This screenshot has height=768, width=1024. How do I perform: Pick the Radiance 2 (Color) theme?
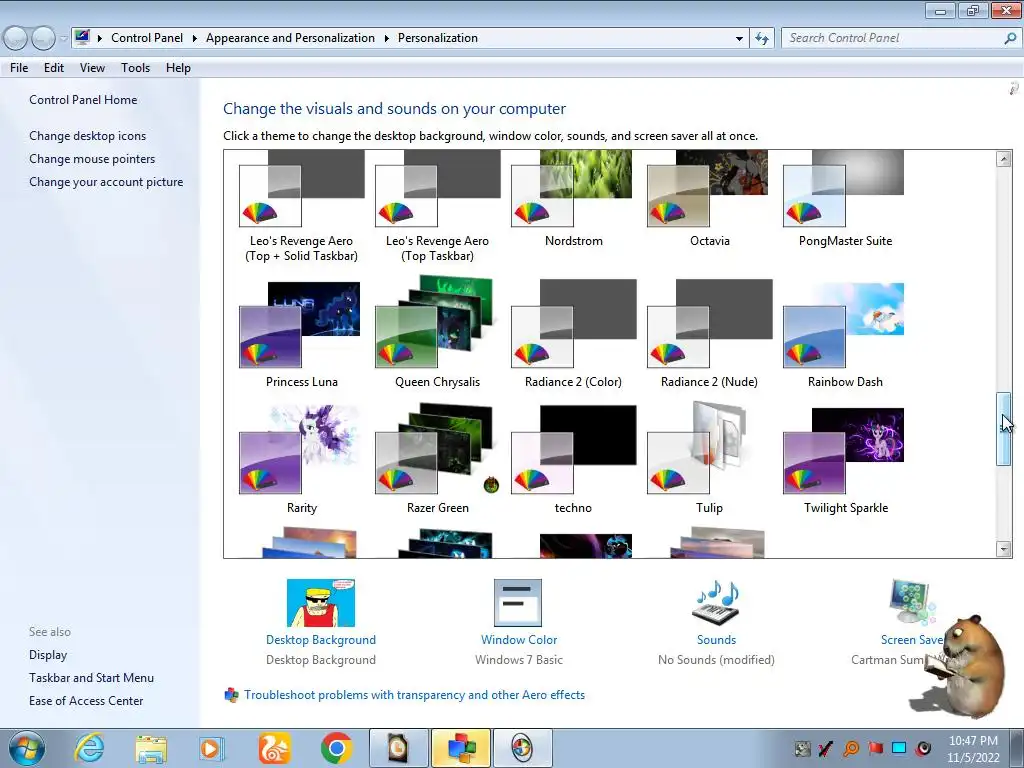coord(573,334)
